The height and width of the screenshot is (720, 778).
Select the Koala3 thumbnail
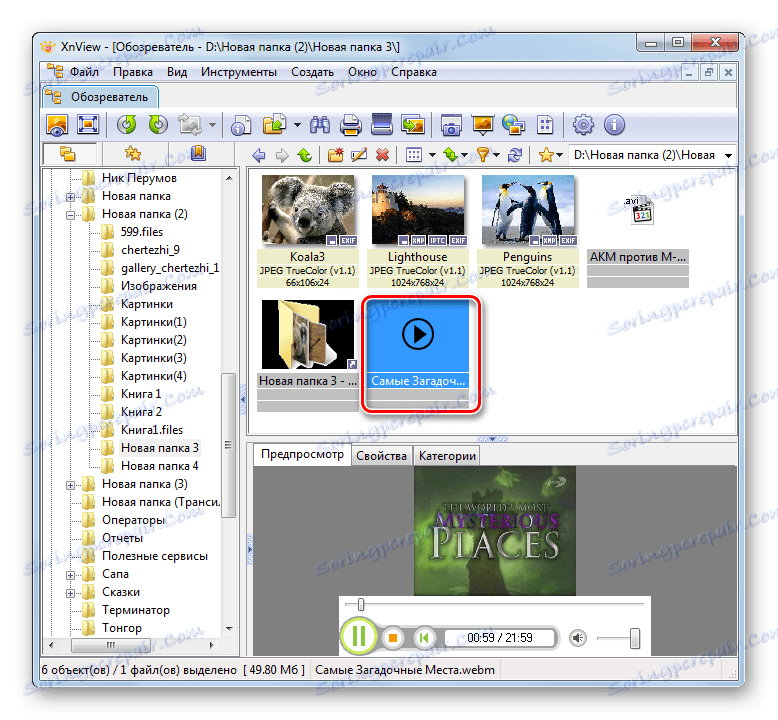click(x=308, y=231)
